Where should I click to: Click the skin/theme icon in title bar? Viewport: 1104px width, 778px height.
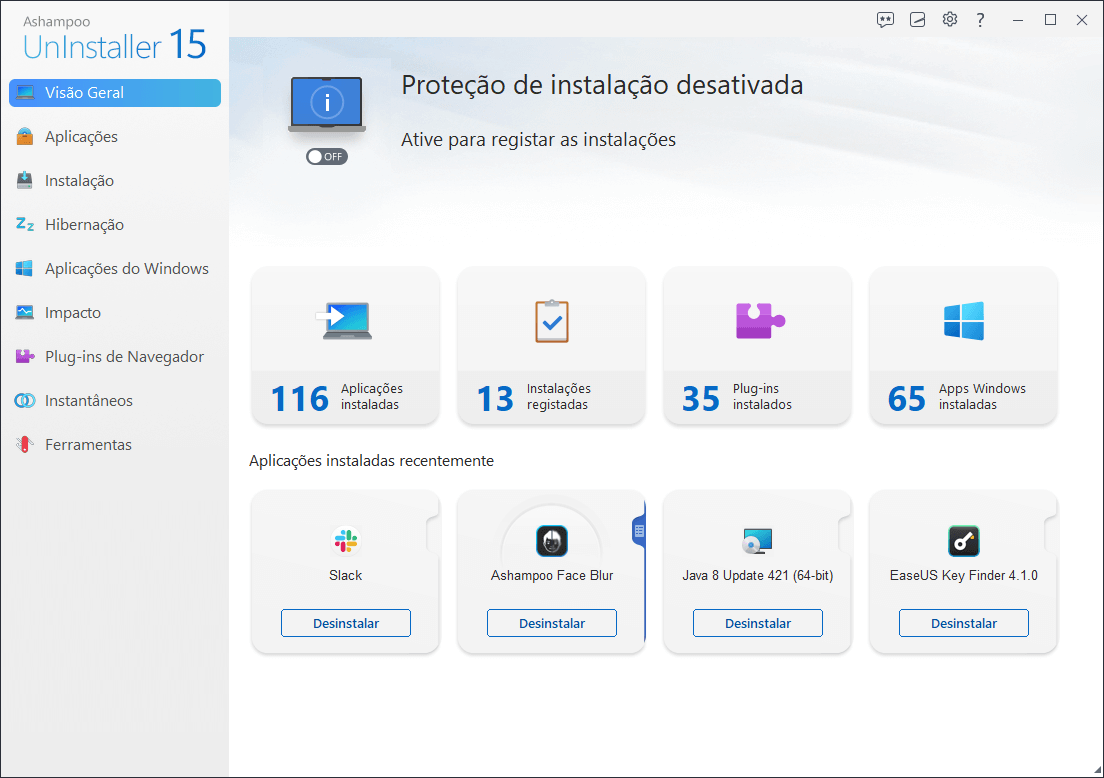tap(917, 20)
